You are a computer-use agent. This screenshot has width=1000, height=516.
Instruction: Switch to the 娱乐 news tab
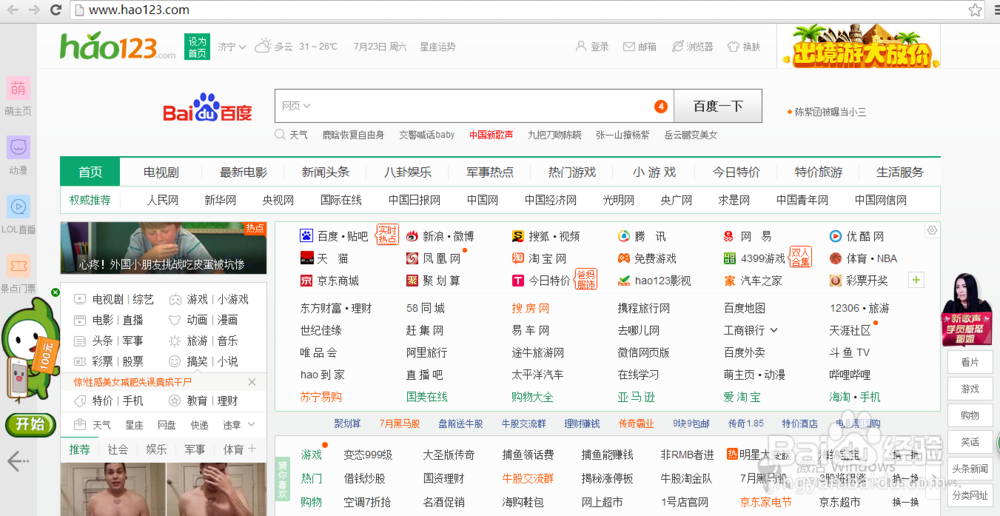coord(156,449)
